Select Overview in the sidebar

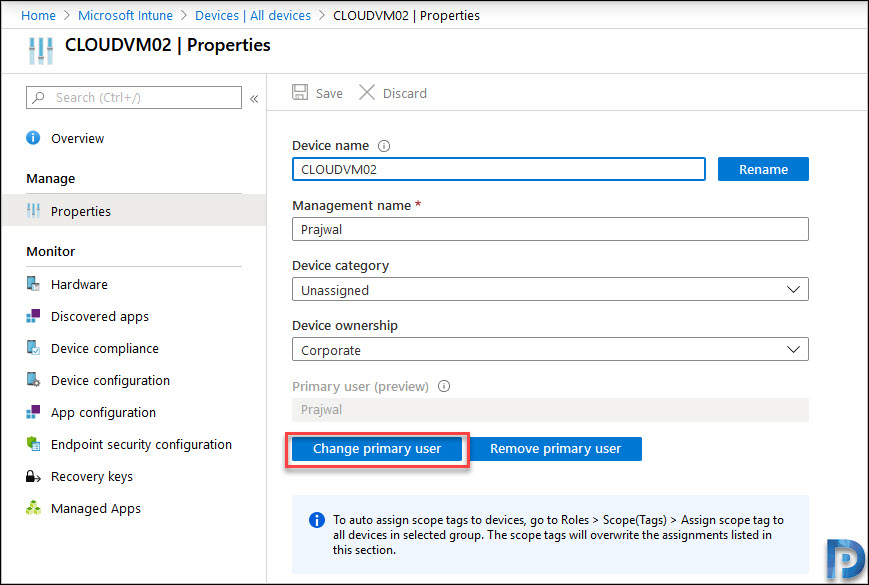[x=78, y=138]
